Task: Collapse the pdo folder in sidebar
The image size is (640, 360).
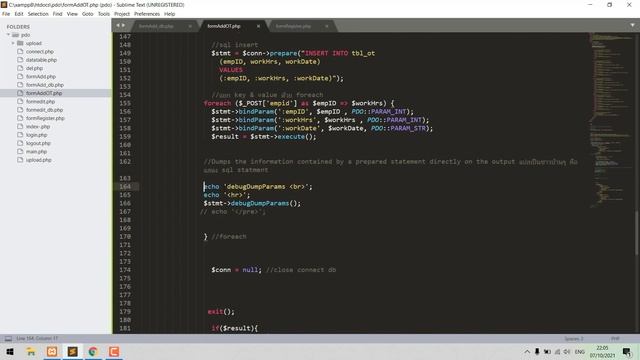Action: [8, 35]
